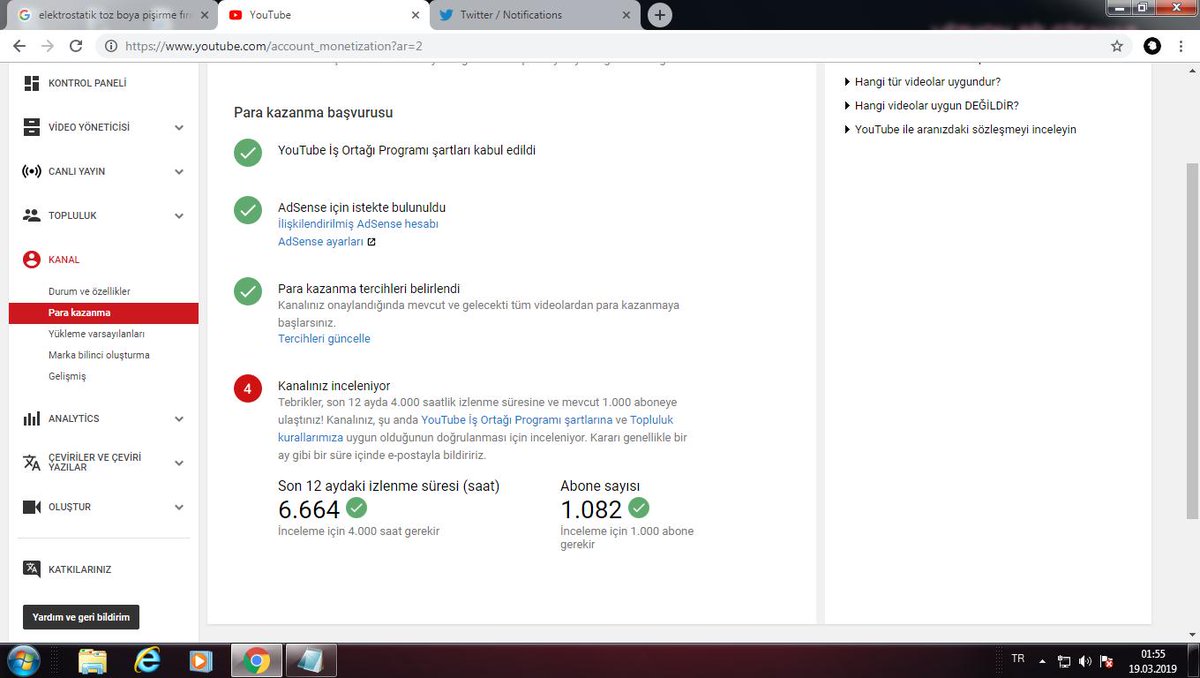Expand the Analytics section
Viewport: 1200px width, 678px height.
pyautogui.click(x=179, y=419)
